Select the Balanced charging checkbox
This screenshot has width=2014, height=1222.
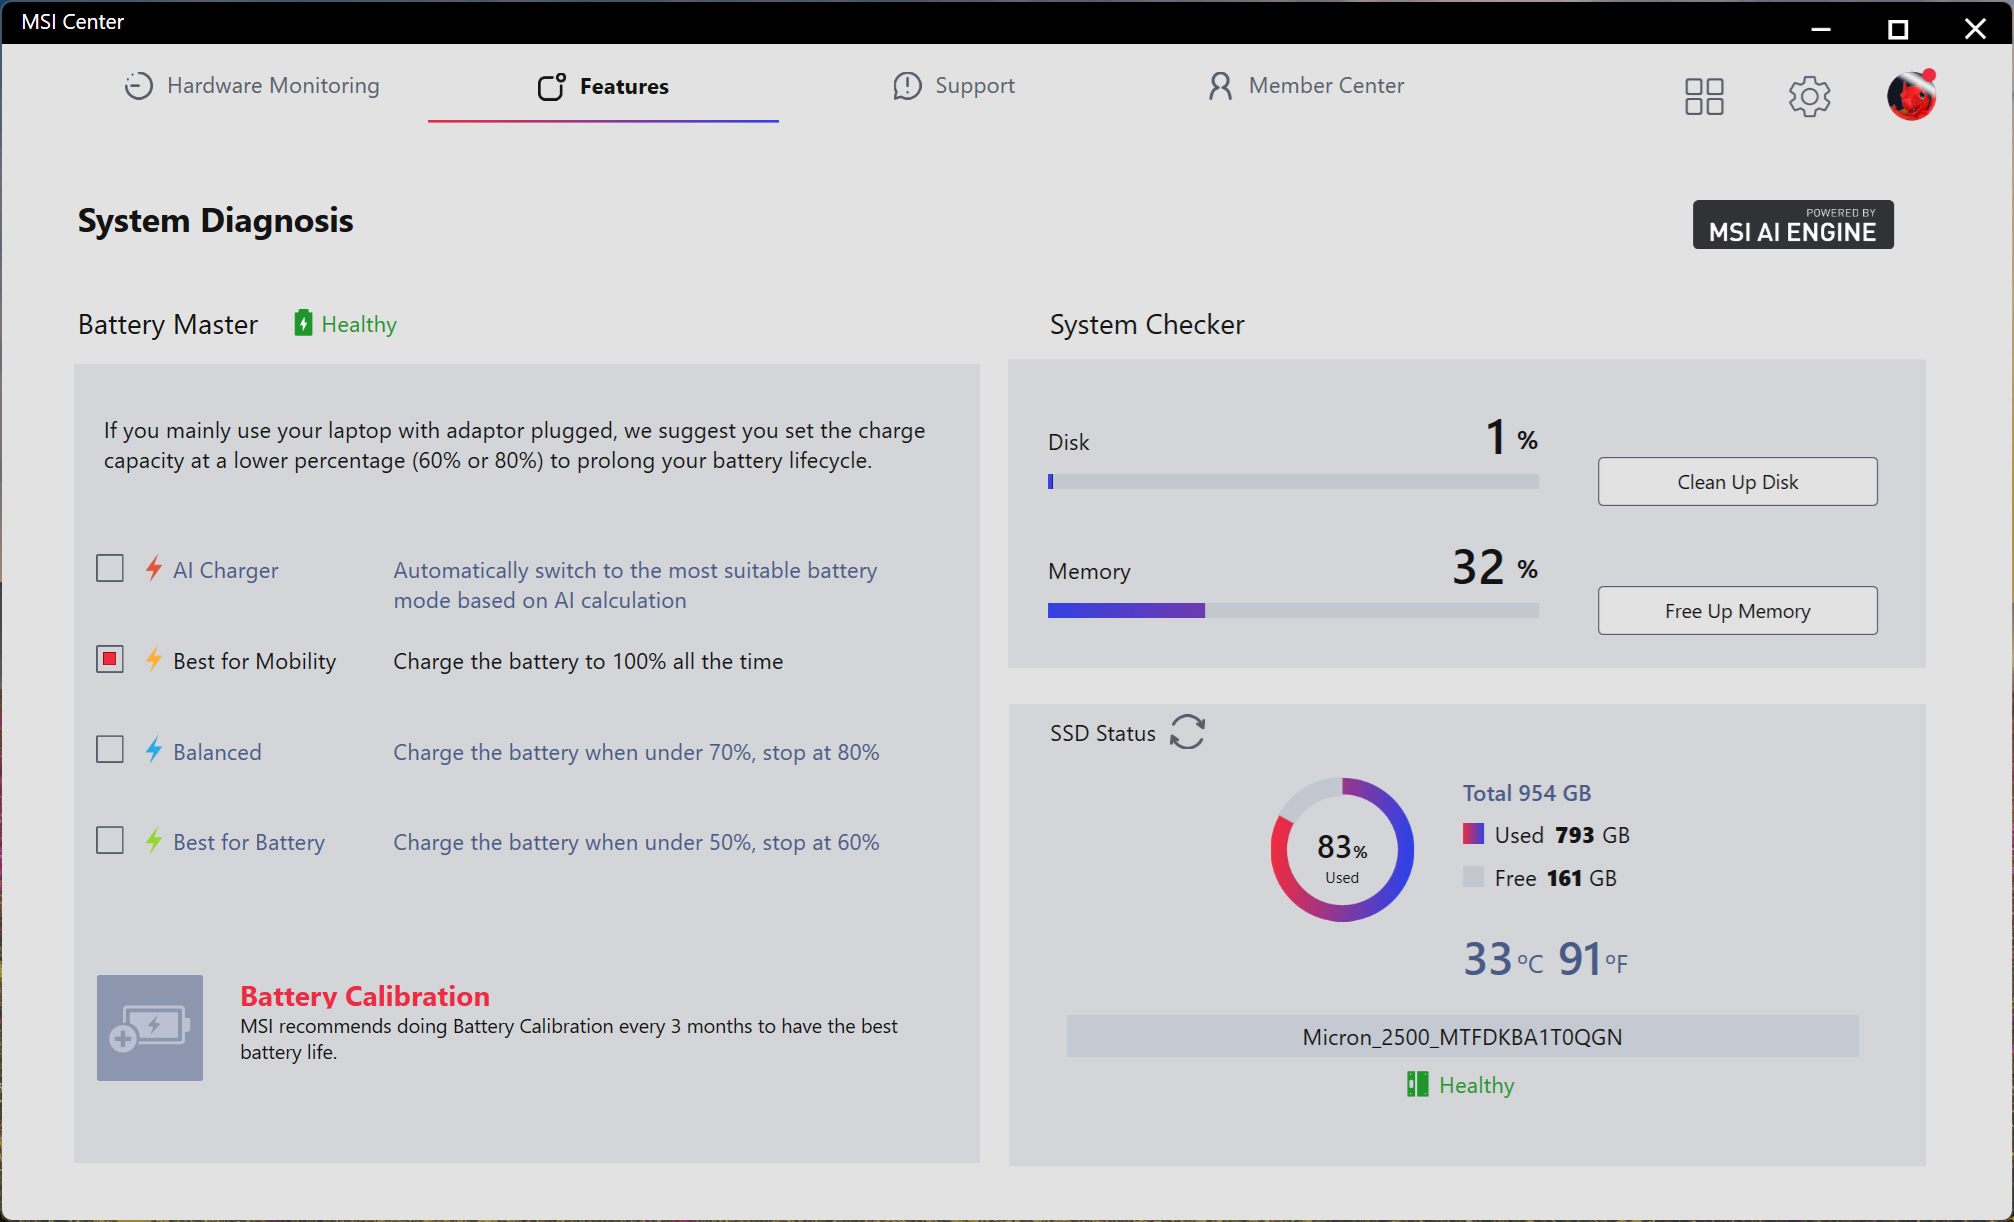[110, 750]
